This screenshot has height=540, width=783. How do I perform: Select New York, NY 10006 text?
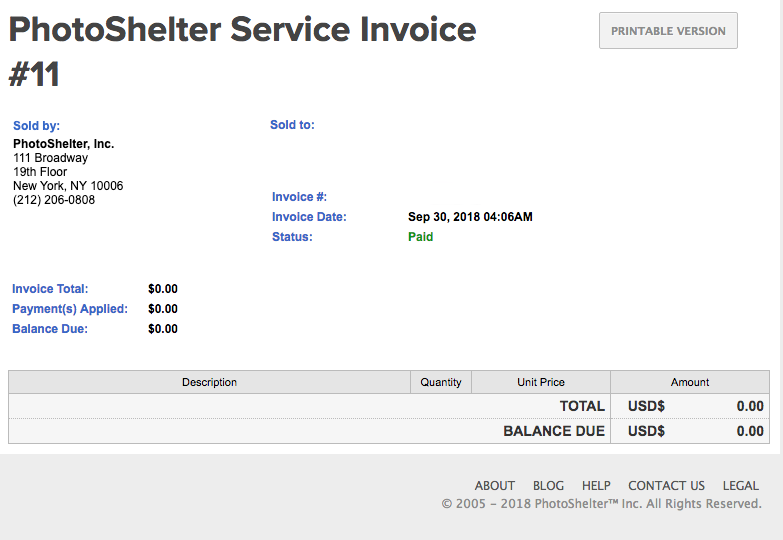68,186
